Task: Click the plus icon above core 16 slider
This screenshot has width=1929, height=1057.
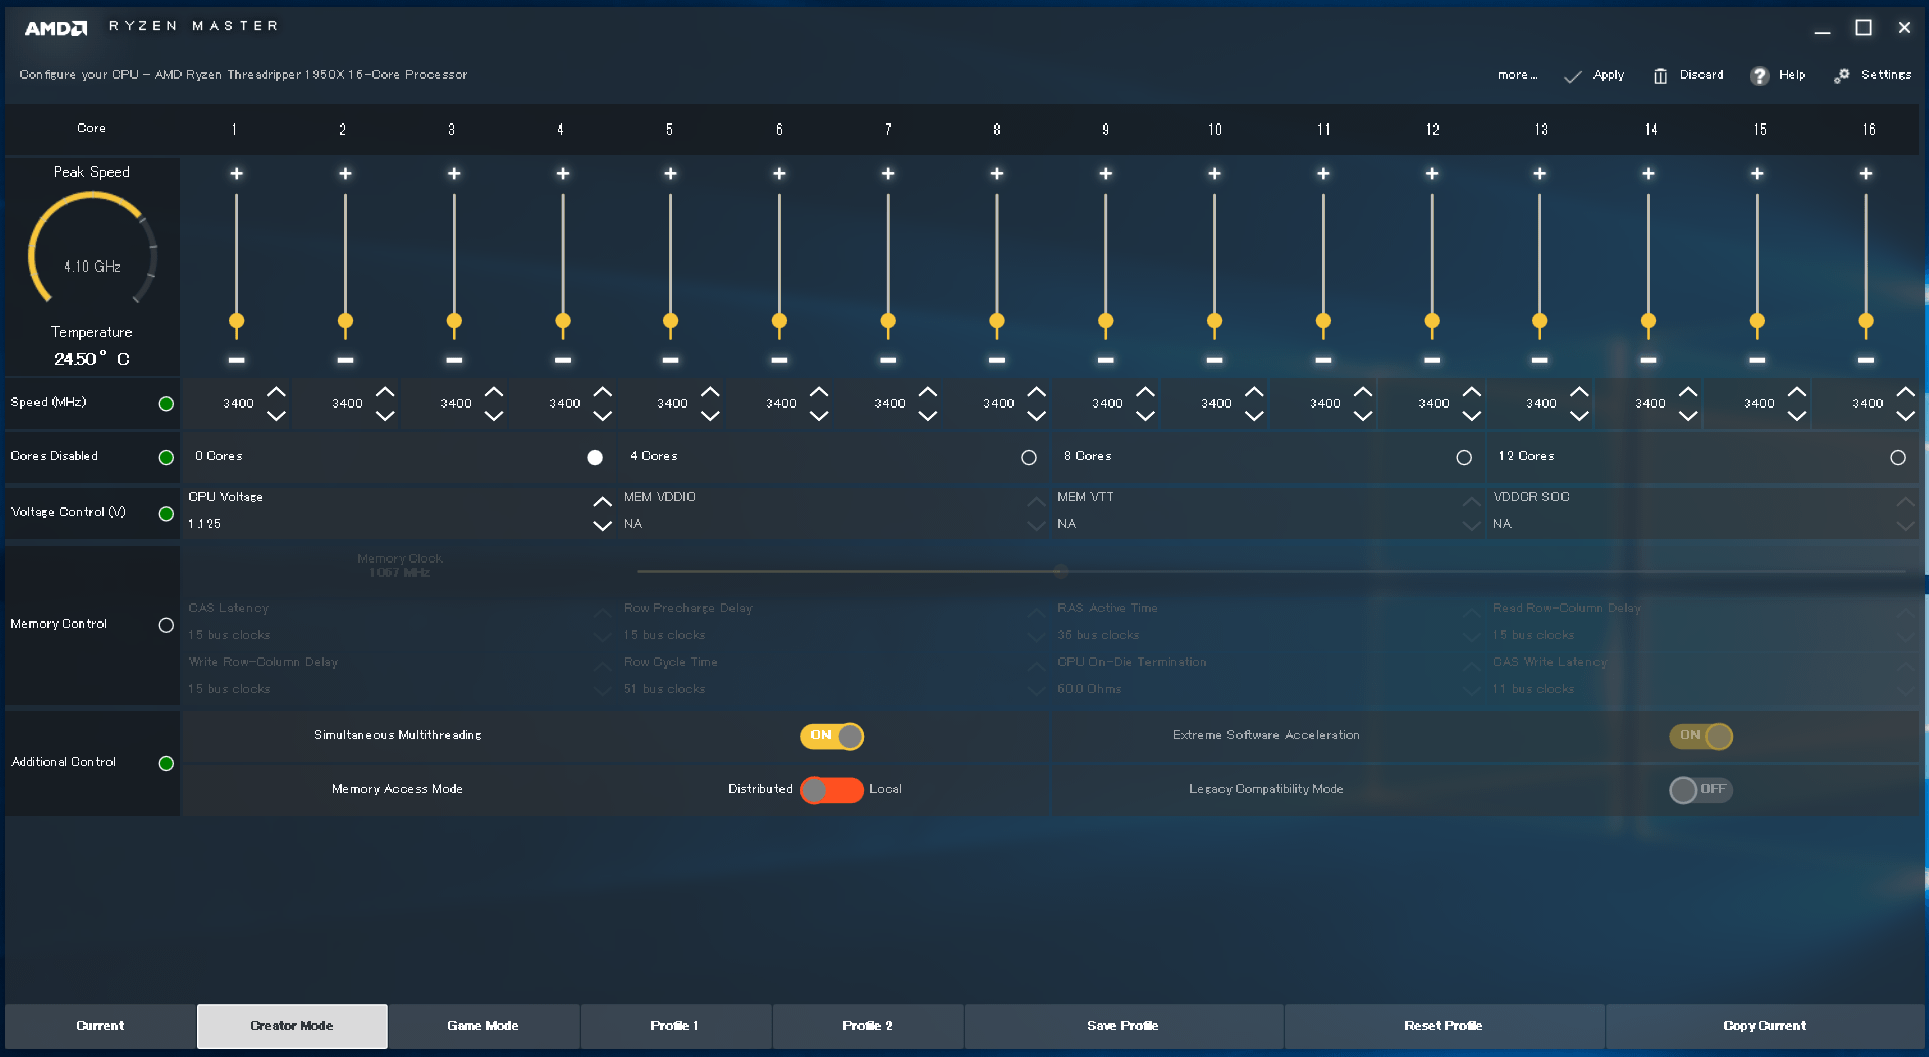Action: pos(1865,173)
